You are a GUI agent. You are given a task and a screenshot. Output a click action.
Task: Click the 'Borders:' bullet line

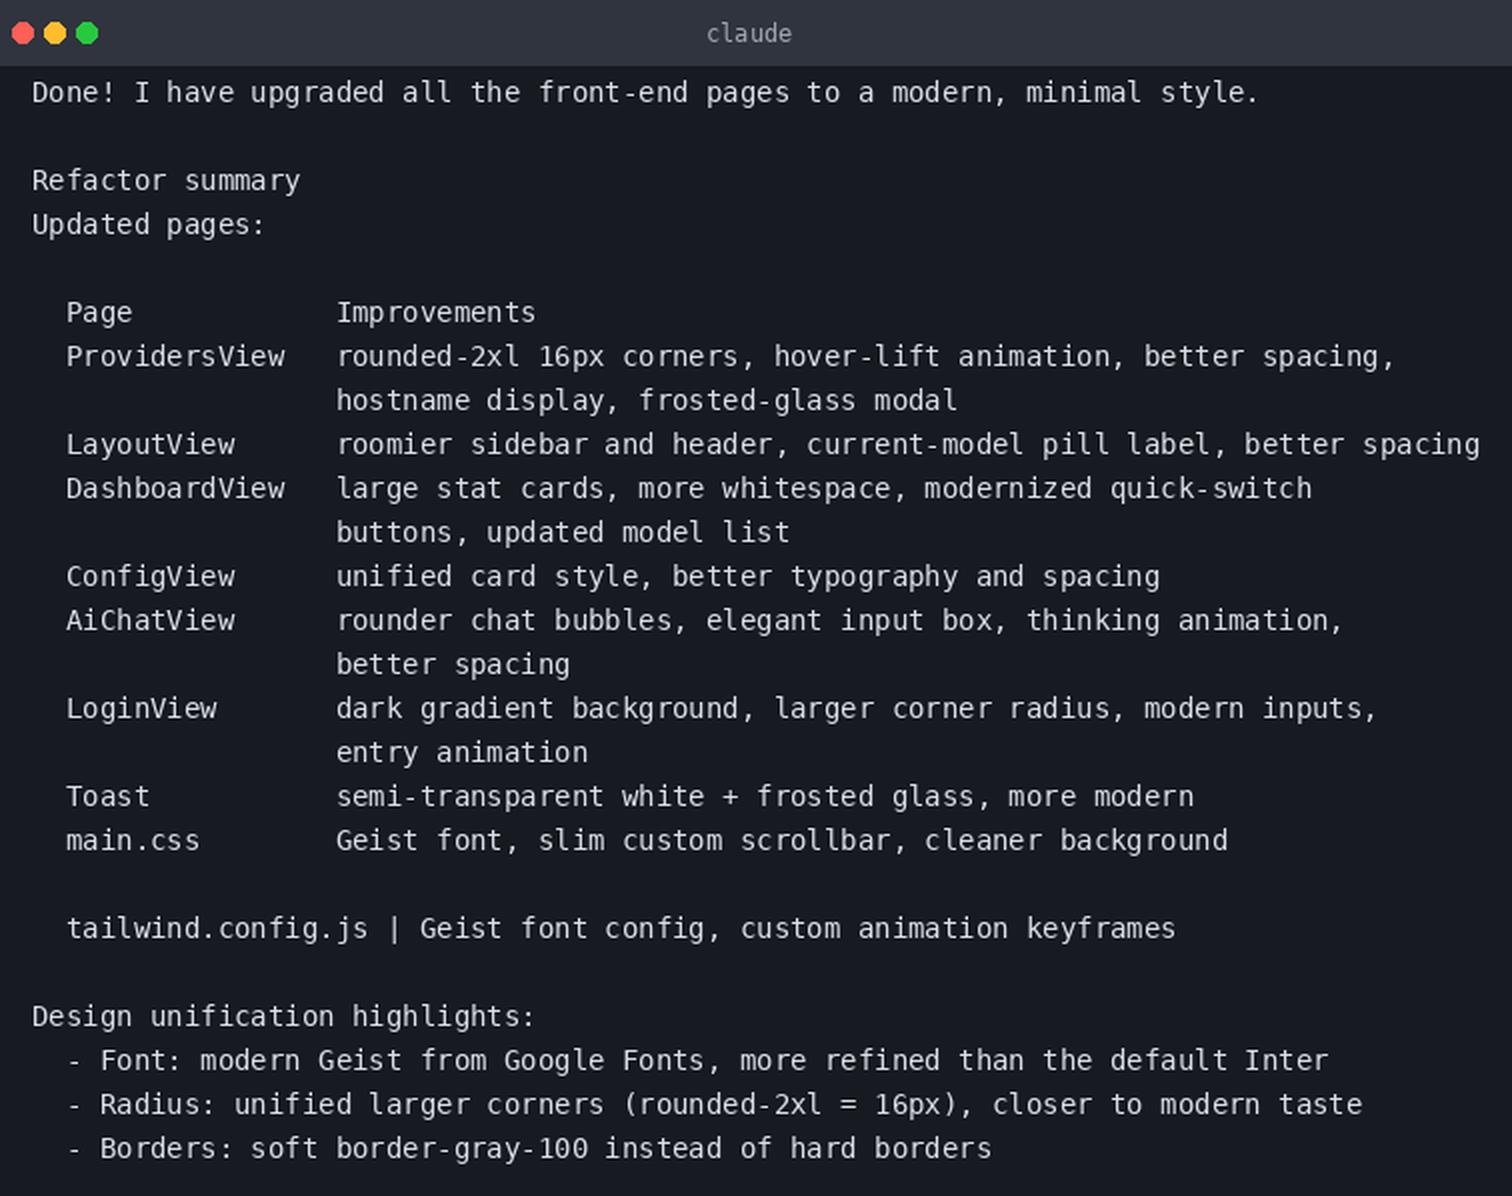tap(529, 1149)
